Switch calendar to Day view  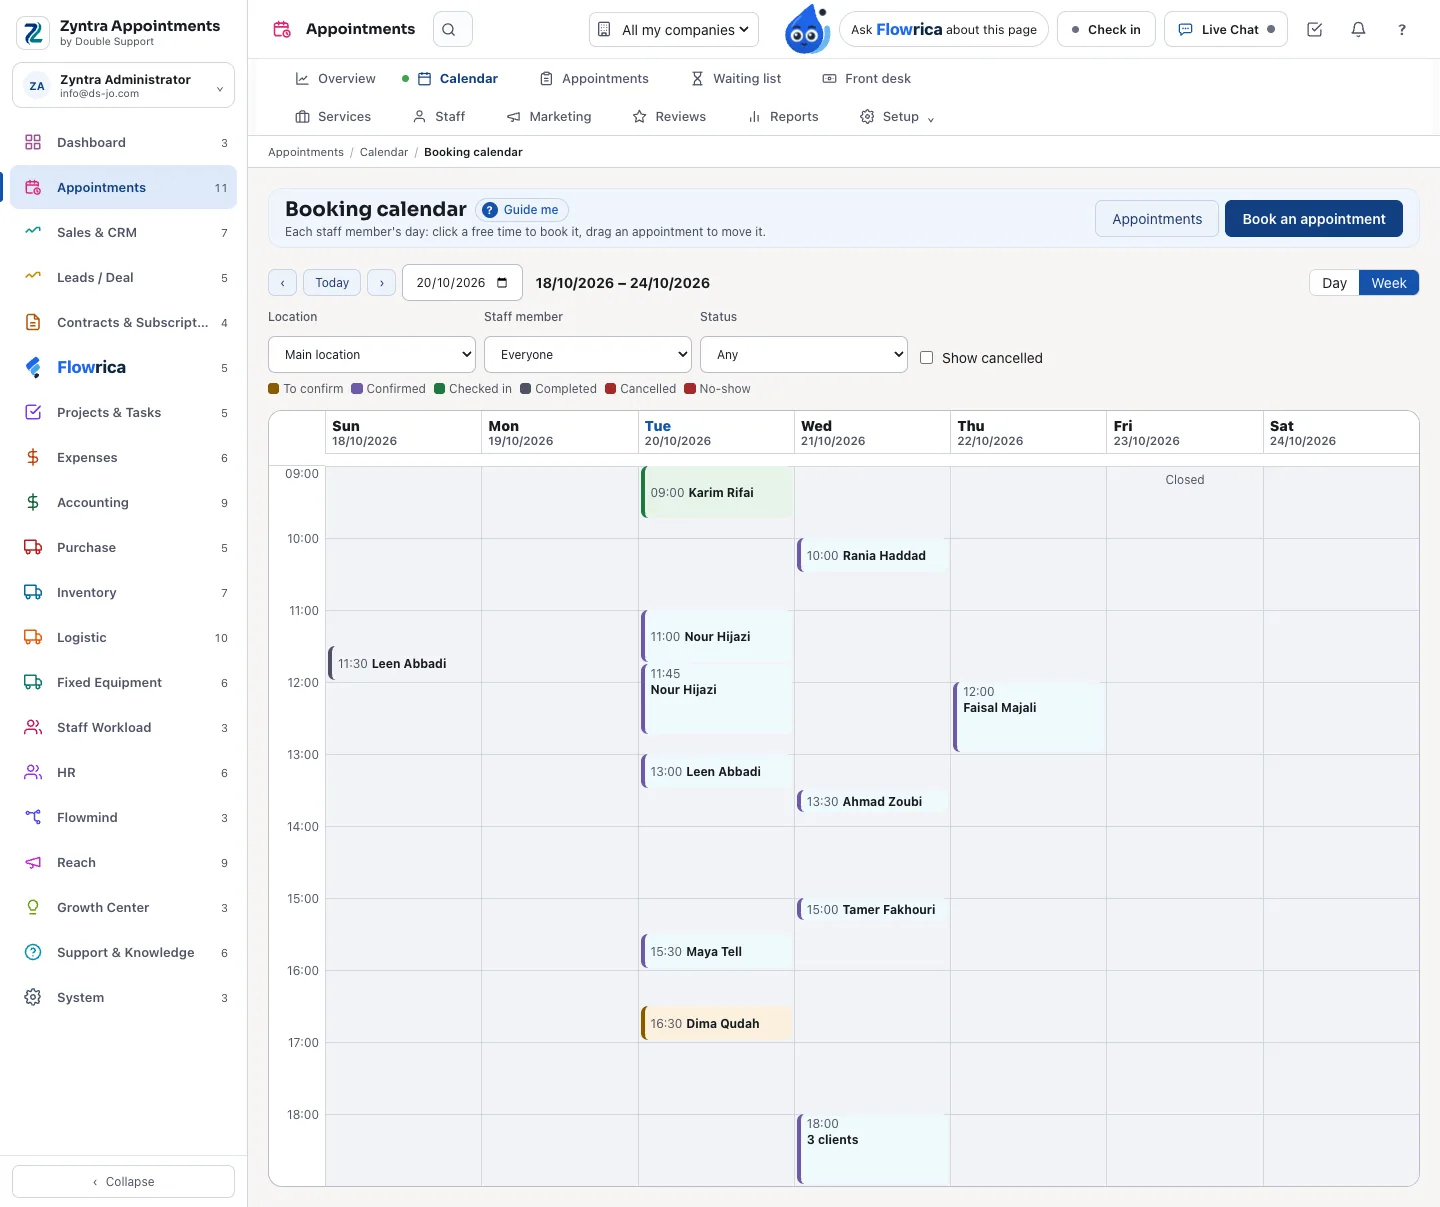1334,283
